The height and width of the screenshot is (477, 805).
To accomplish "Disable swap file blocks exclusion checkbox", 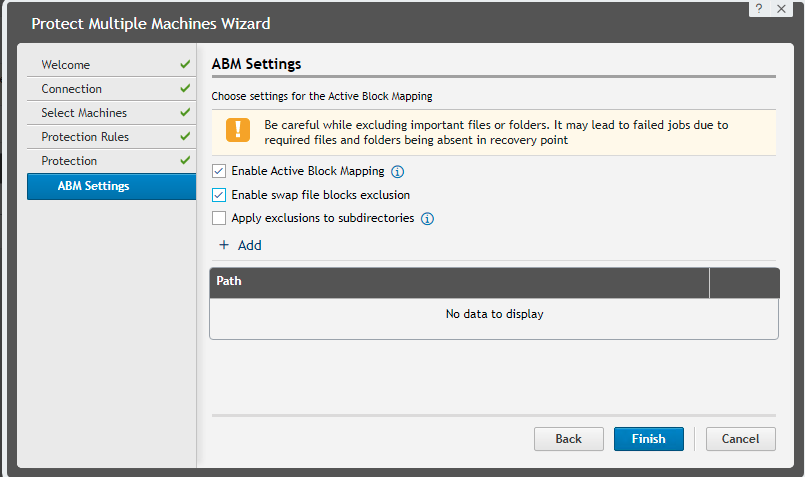I will click(x=219, y=195).
